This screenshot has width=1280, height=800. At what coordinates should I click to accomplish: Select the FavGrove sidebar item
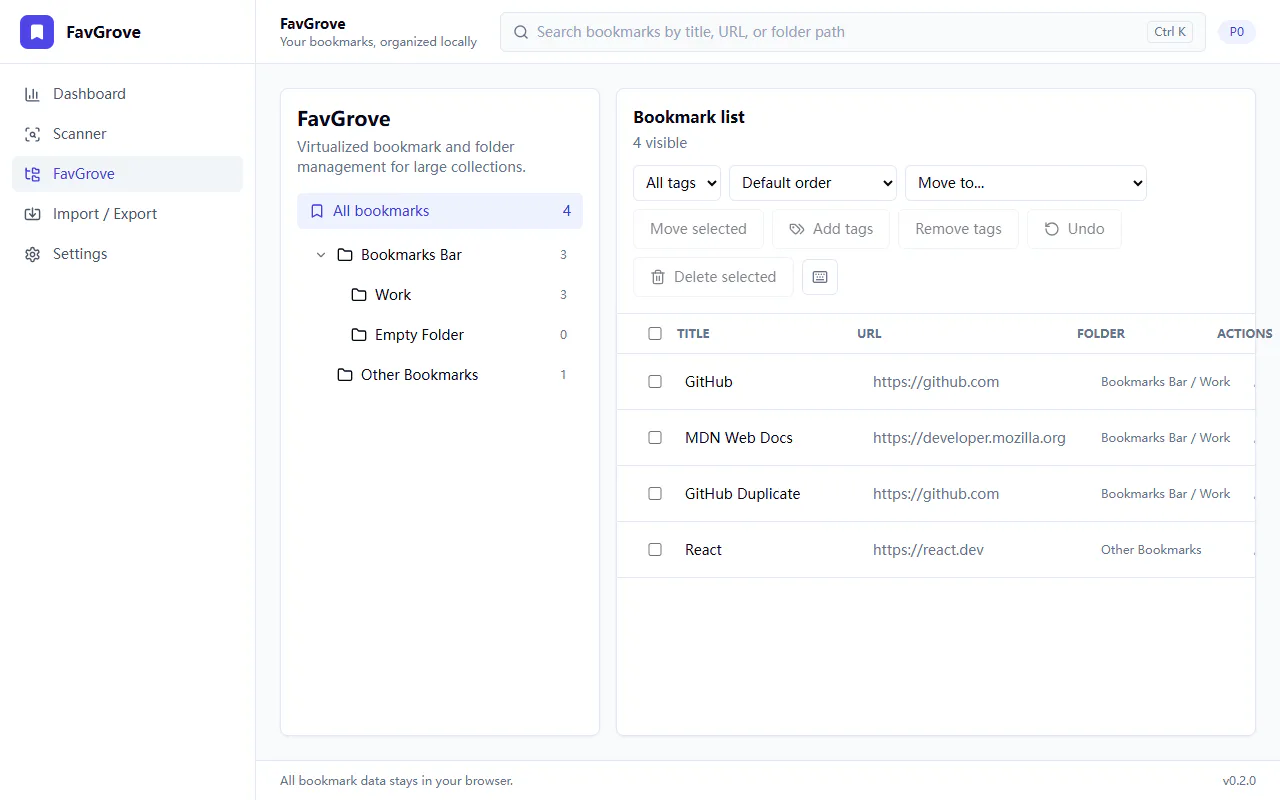[127, 174]
